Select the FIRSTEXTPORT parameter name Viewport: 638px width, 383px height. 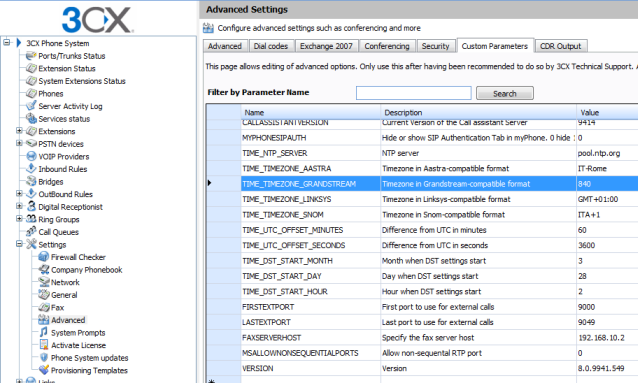311,307
